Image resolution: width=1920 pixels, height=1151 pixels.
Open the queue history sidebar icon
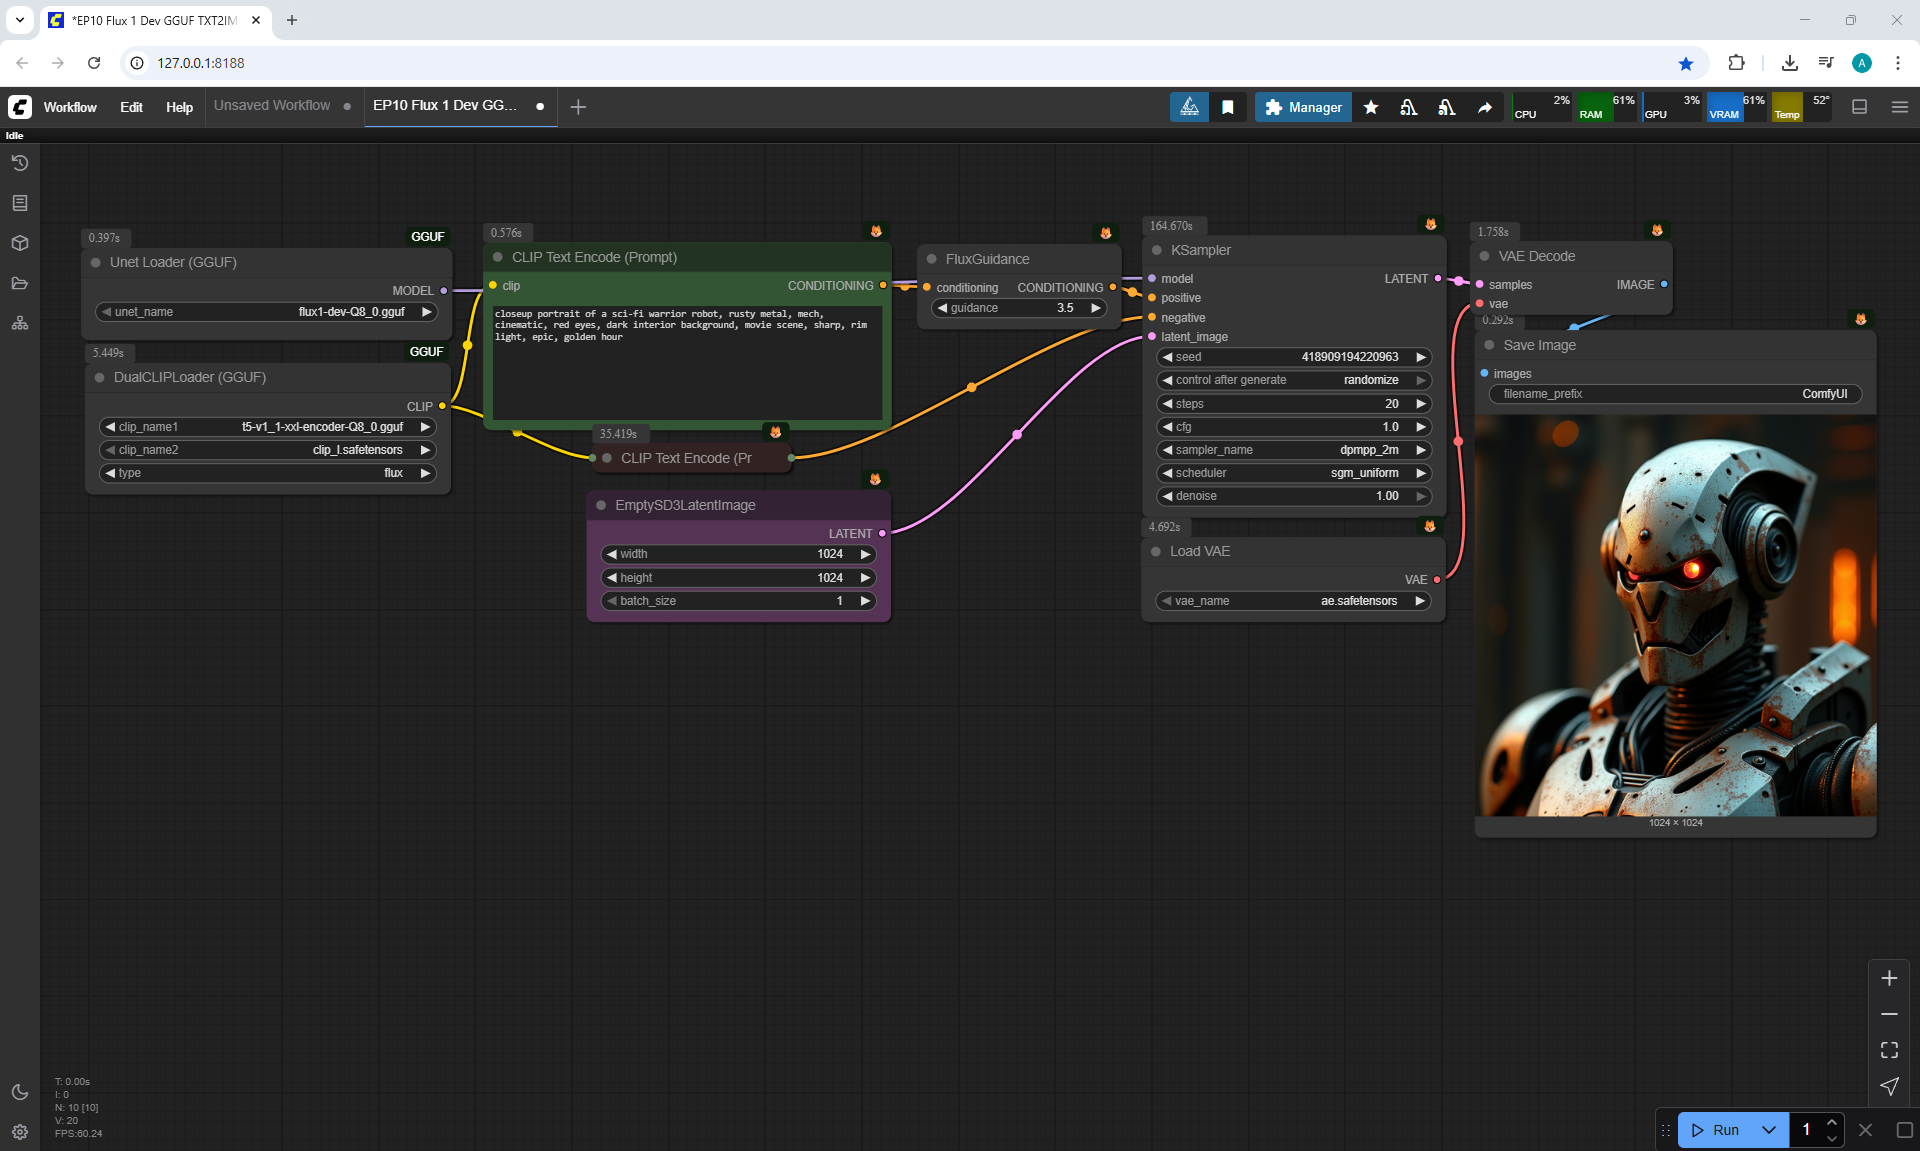(20, 163)
